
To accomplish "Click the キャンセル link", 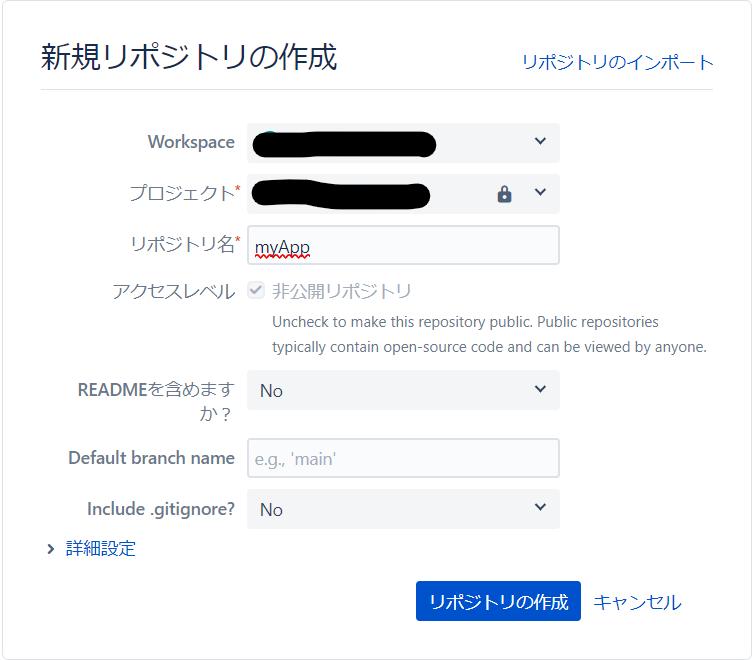I will (637, 602).
